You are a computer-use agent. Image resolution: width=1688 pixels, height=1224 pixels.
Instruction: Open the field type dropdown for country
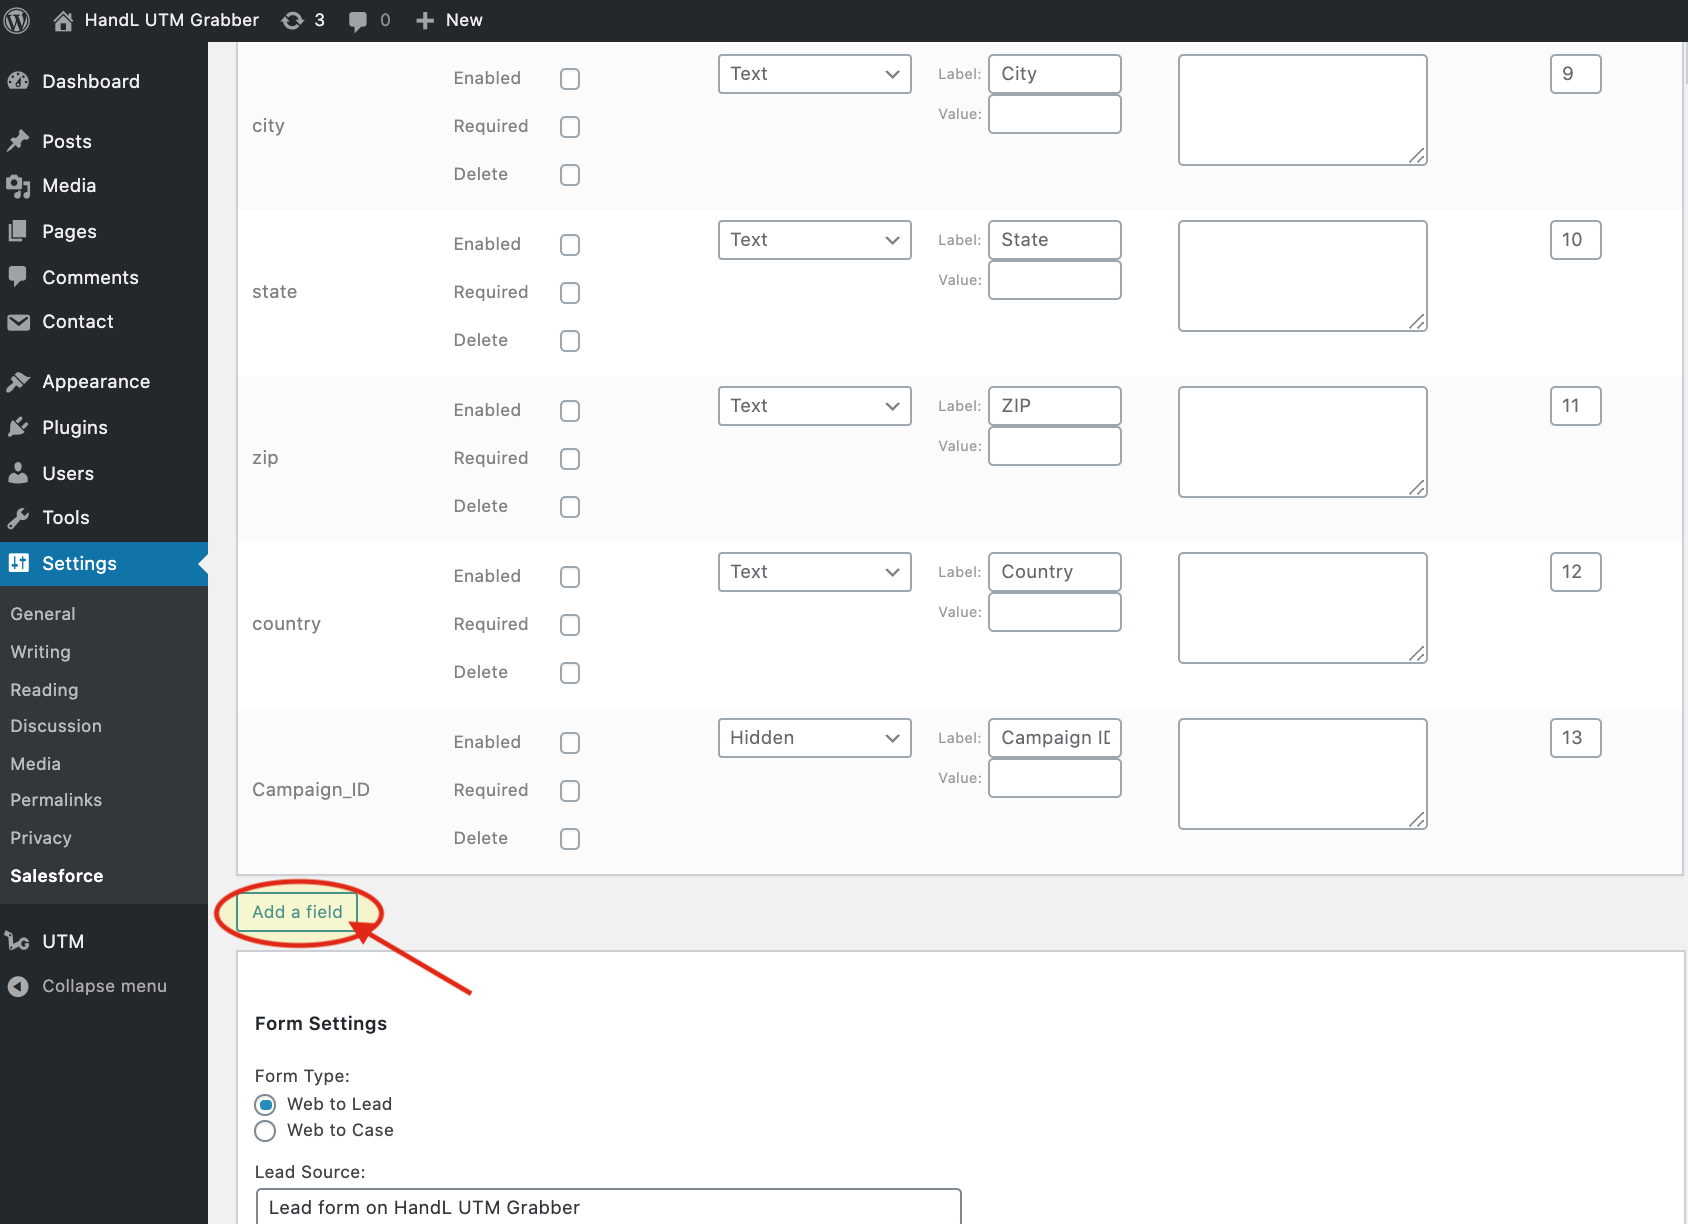point(814,572)
